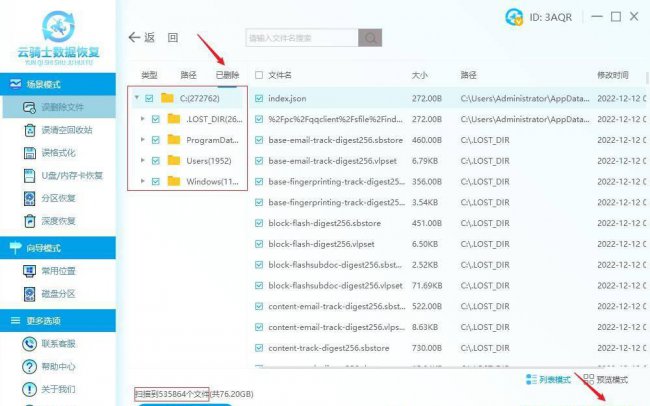Open 帮助中心 help center
This screenshot has height=406, width=650.
tap(50, 367)
